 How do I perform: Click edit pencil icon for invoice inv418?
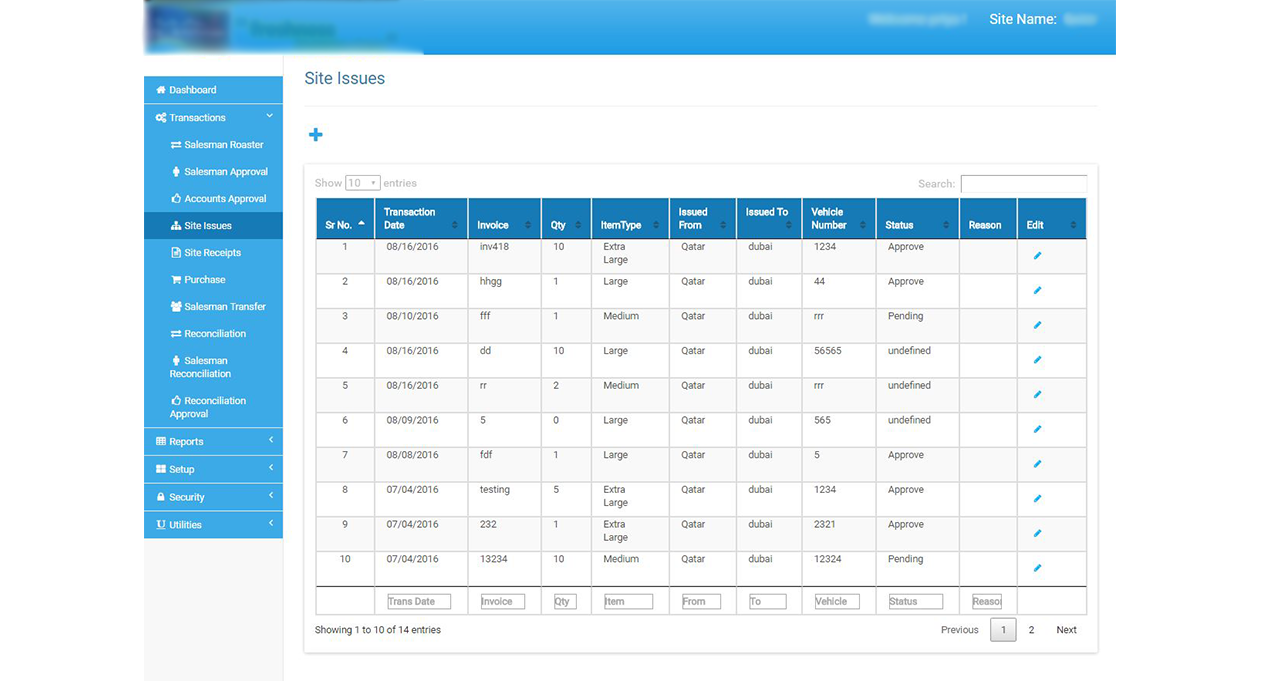[x=1037, y=256]
